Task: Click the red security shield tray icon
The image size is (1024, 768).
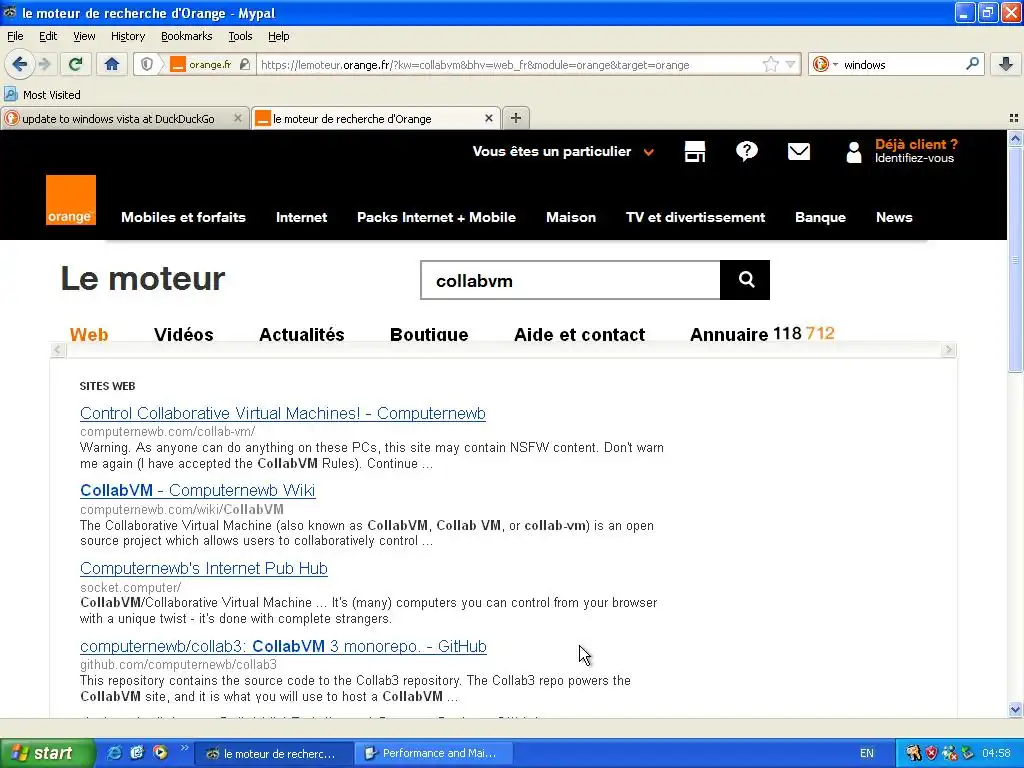Action: (931, 754)
